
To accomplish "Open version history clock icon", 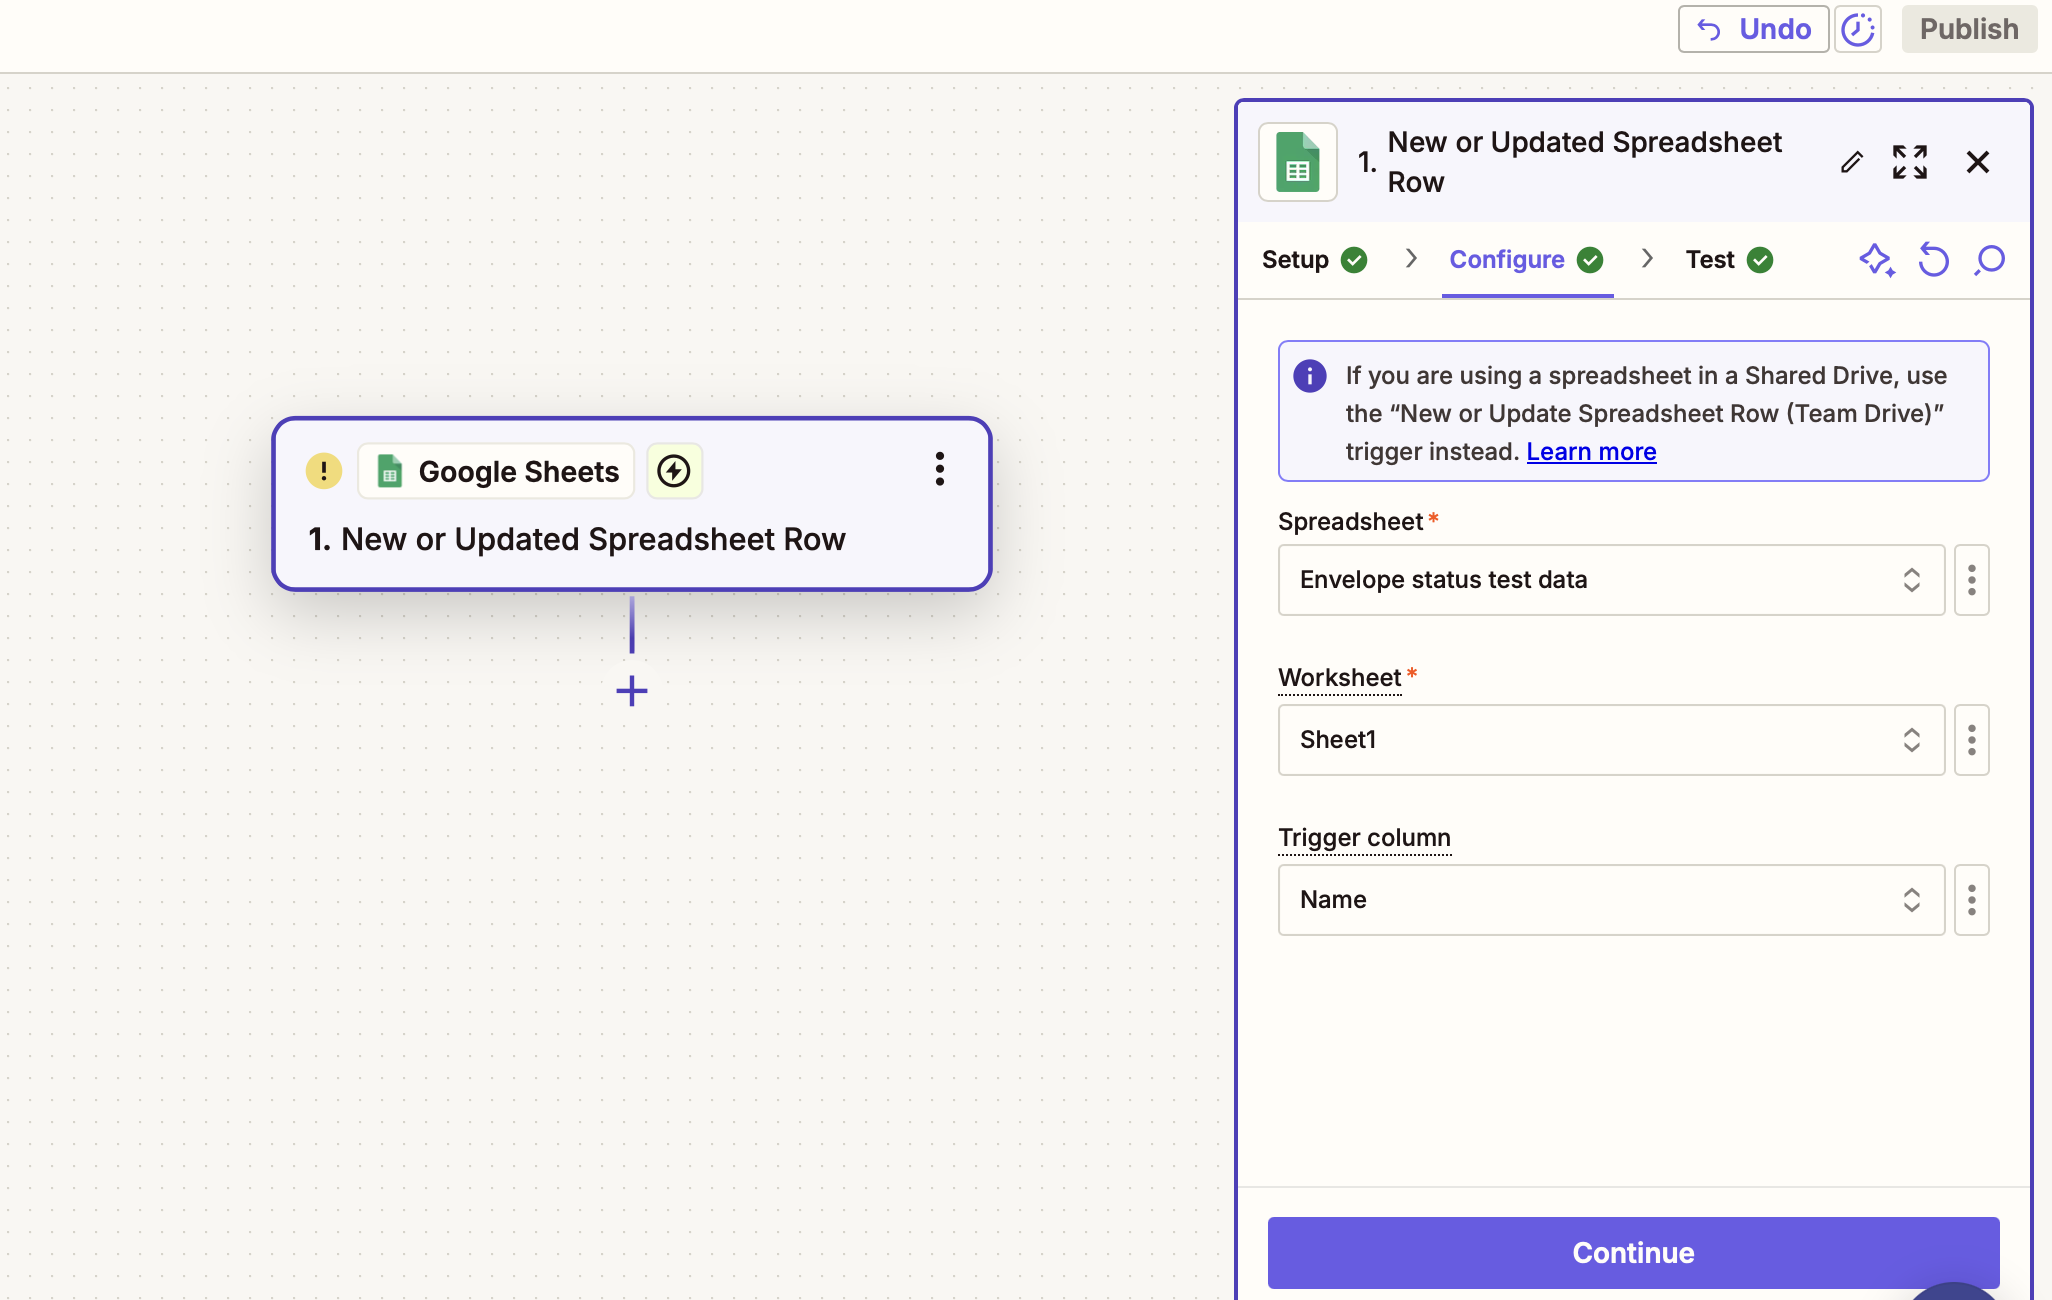I will click(1858, 29).
